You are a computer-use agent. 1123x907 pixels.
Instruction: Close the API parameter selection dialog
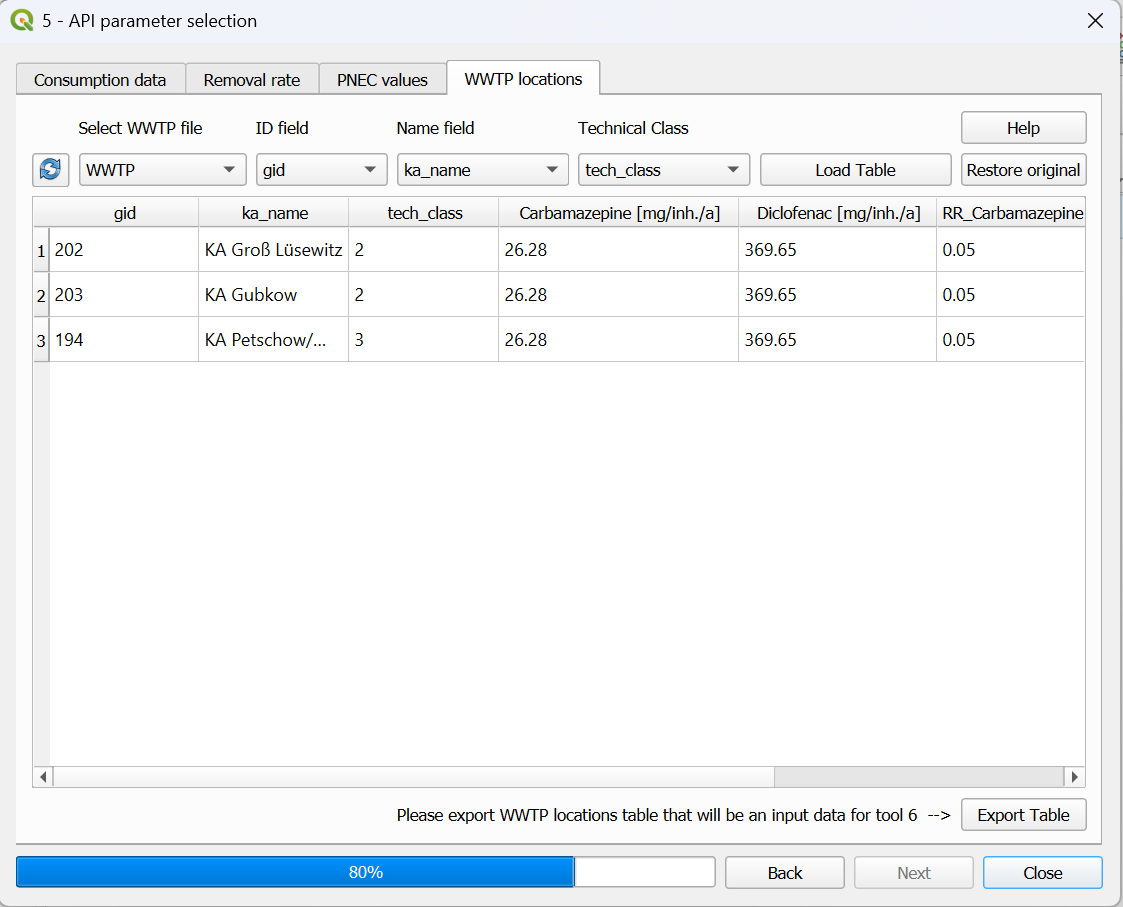pos(1095,21)
